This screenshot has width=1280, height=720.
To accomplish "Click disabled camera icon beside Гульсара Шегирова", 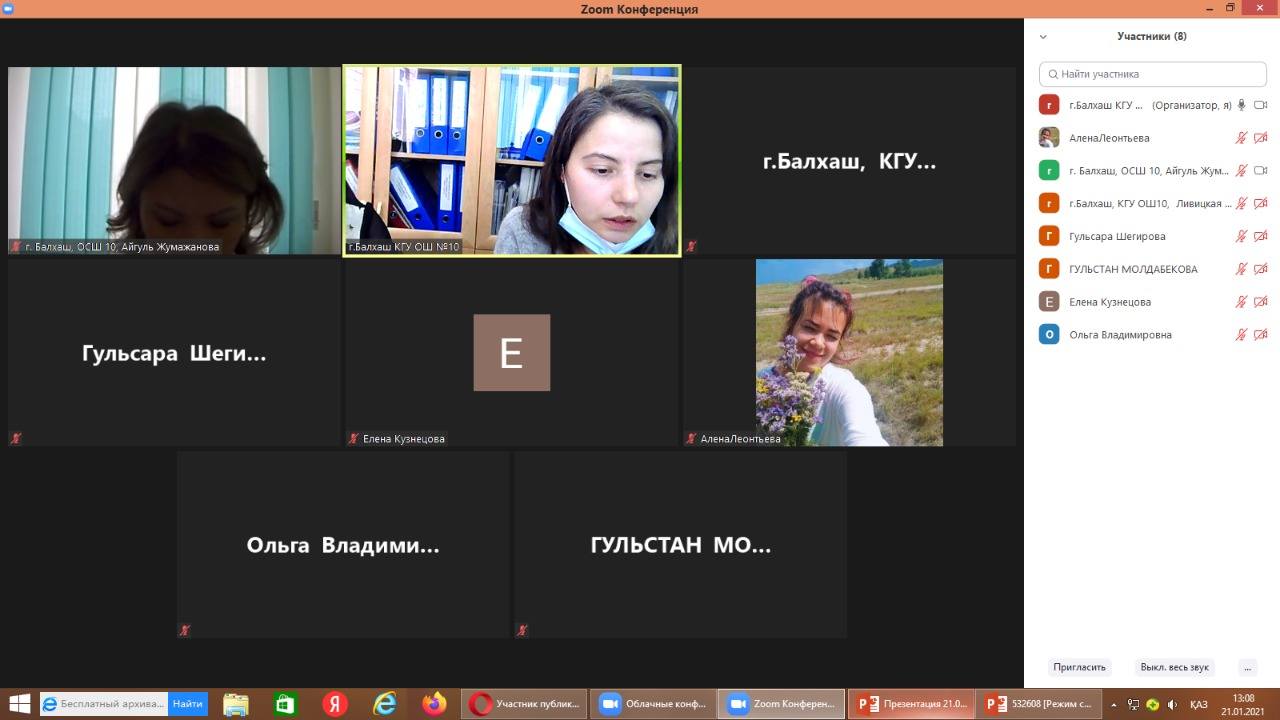I will point(1260,236).
